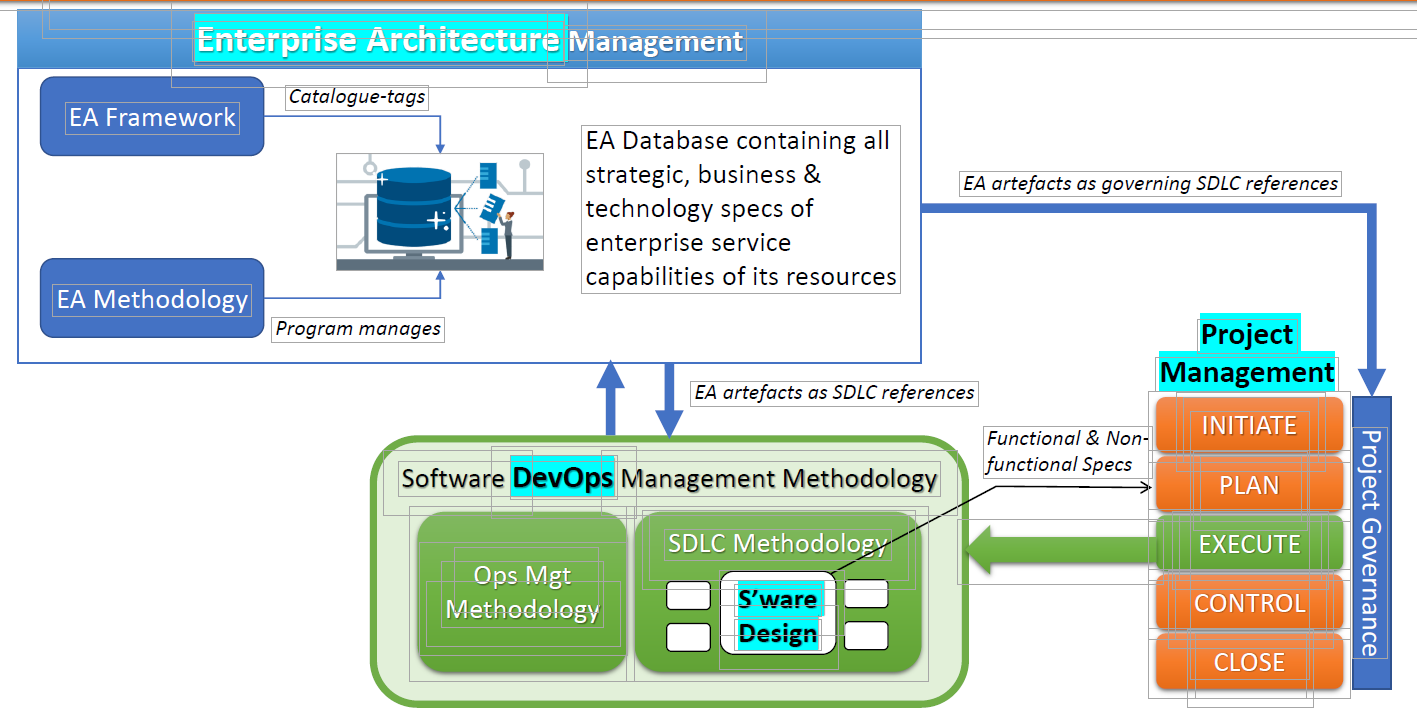Screen dimensions: 1417x715
Task: Select the SDLC Methodology label
Action: coord(777,543)
